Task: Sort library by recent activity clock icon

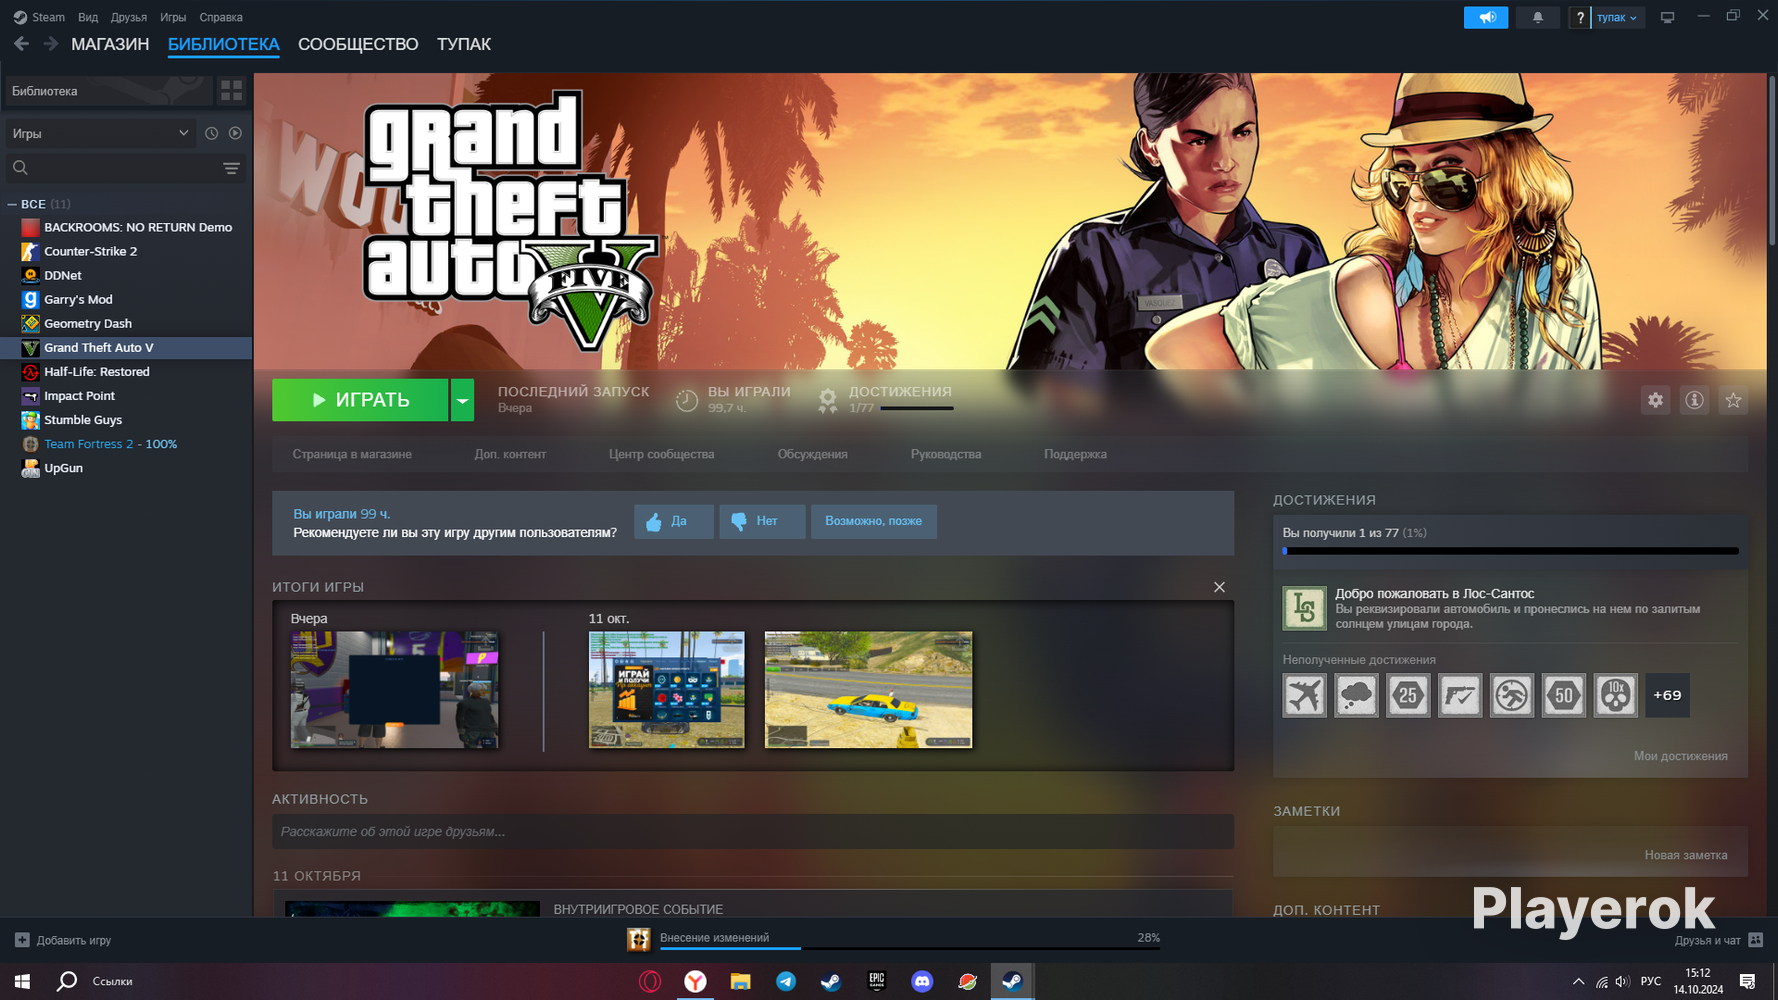Action: [x=211, y=133]
